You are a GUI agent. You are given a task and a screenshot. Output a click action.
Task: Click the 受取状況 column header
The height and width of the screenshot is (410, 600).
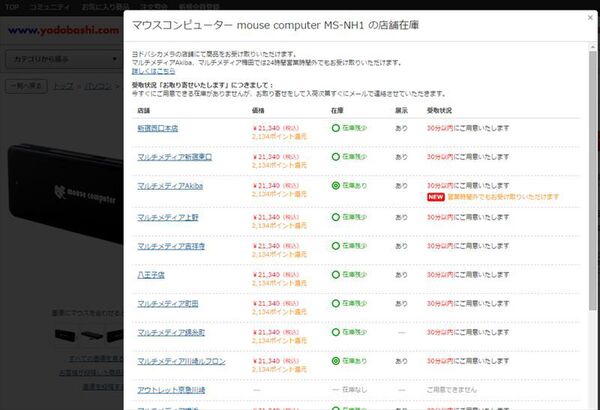[x=439, y=111]
